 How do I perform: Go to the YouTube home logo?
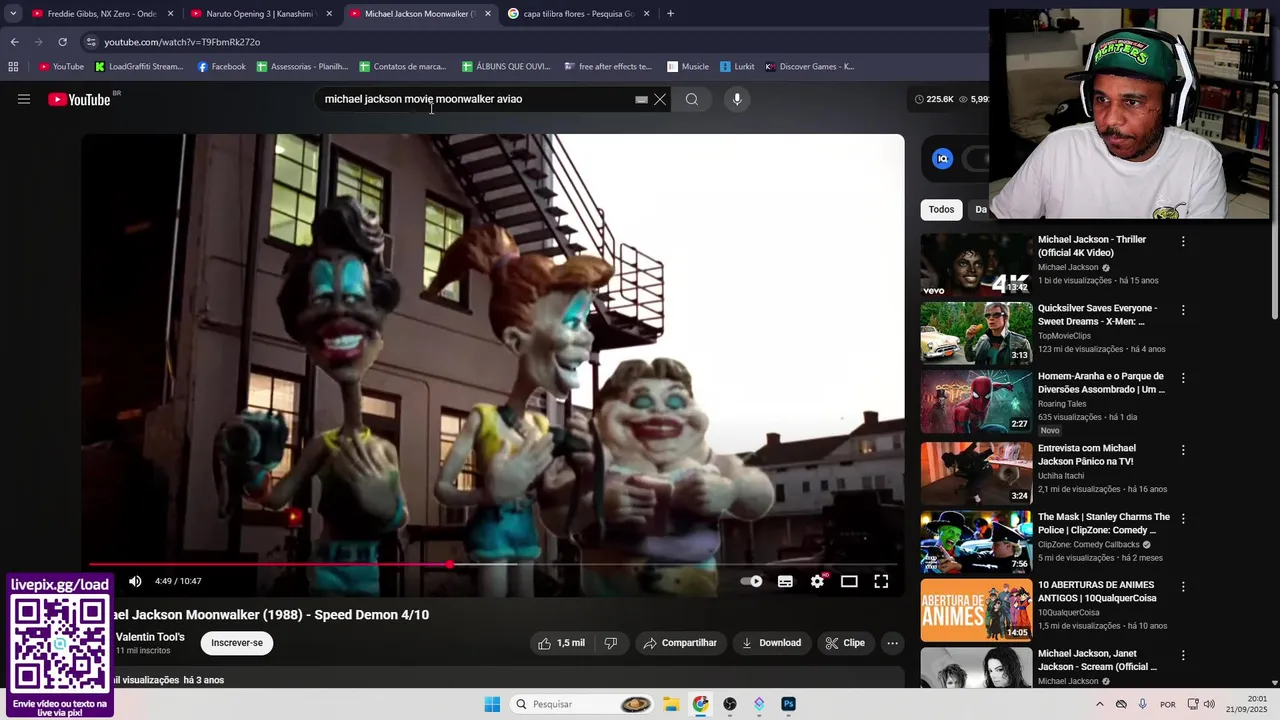point(79,99)
